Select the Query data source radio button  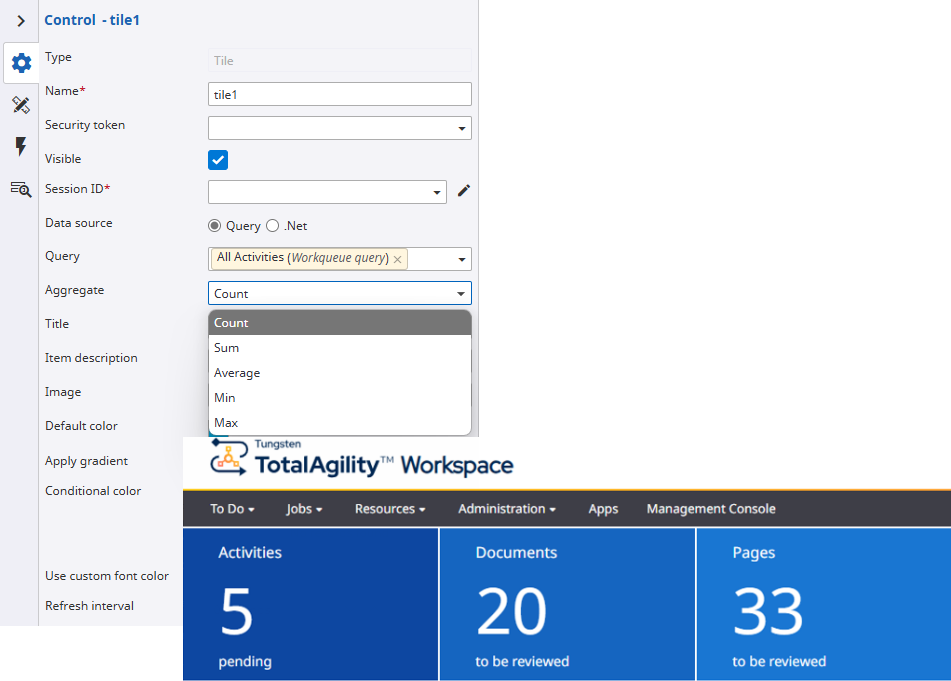(213, 224)
